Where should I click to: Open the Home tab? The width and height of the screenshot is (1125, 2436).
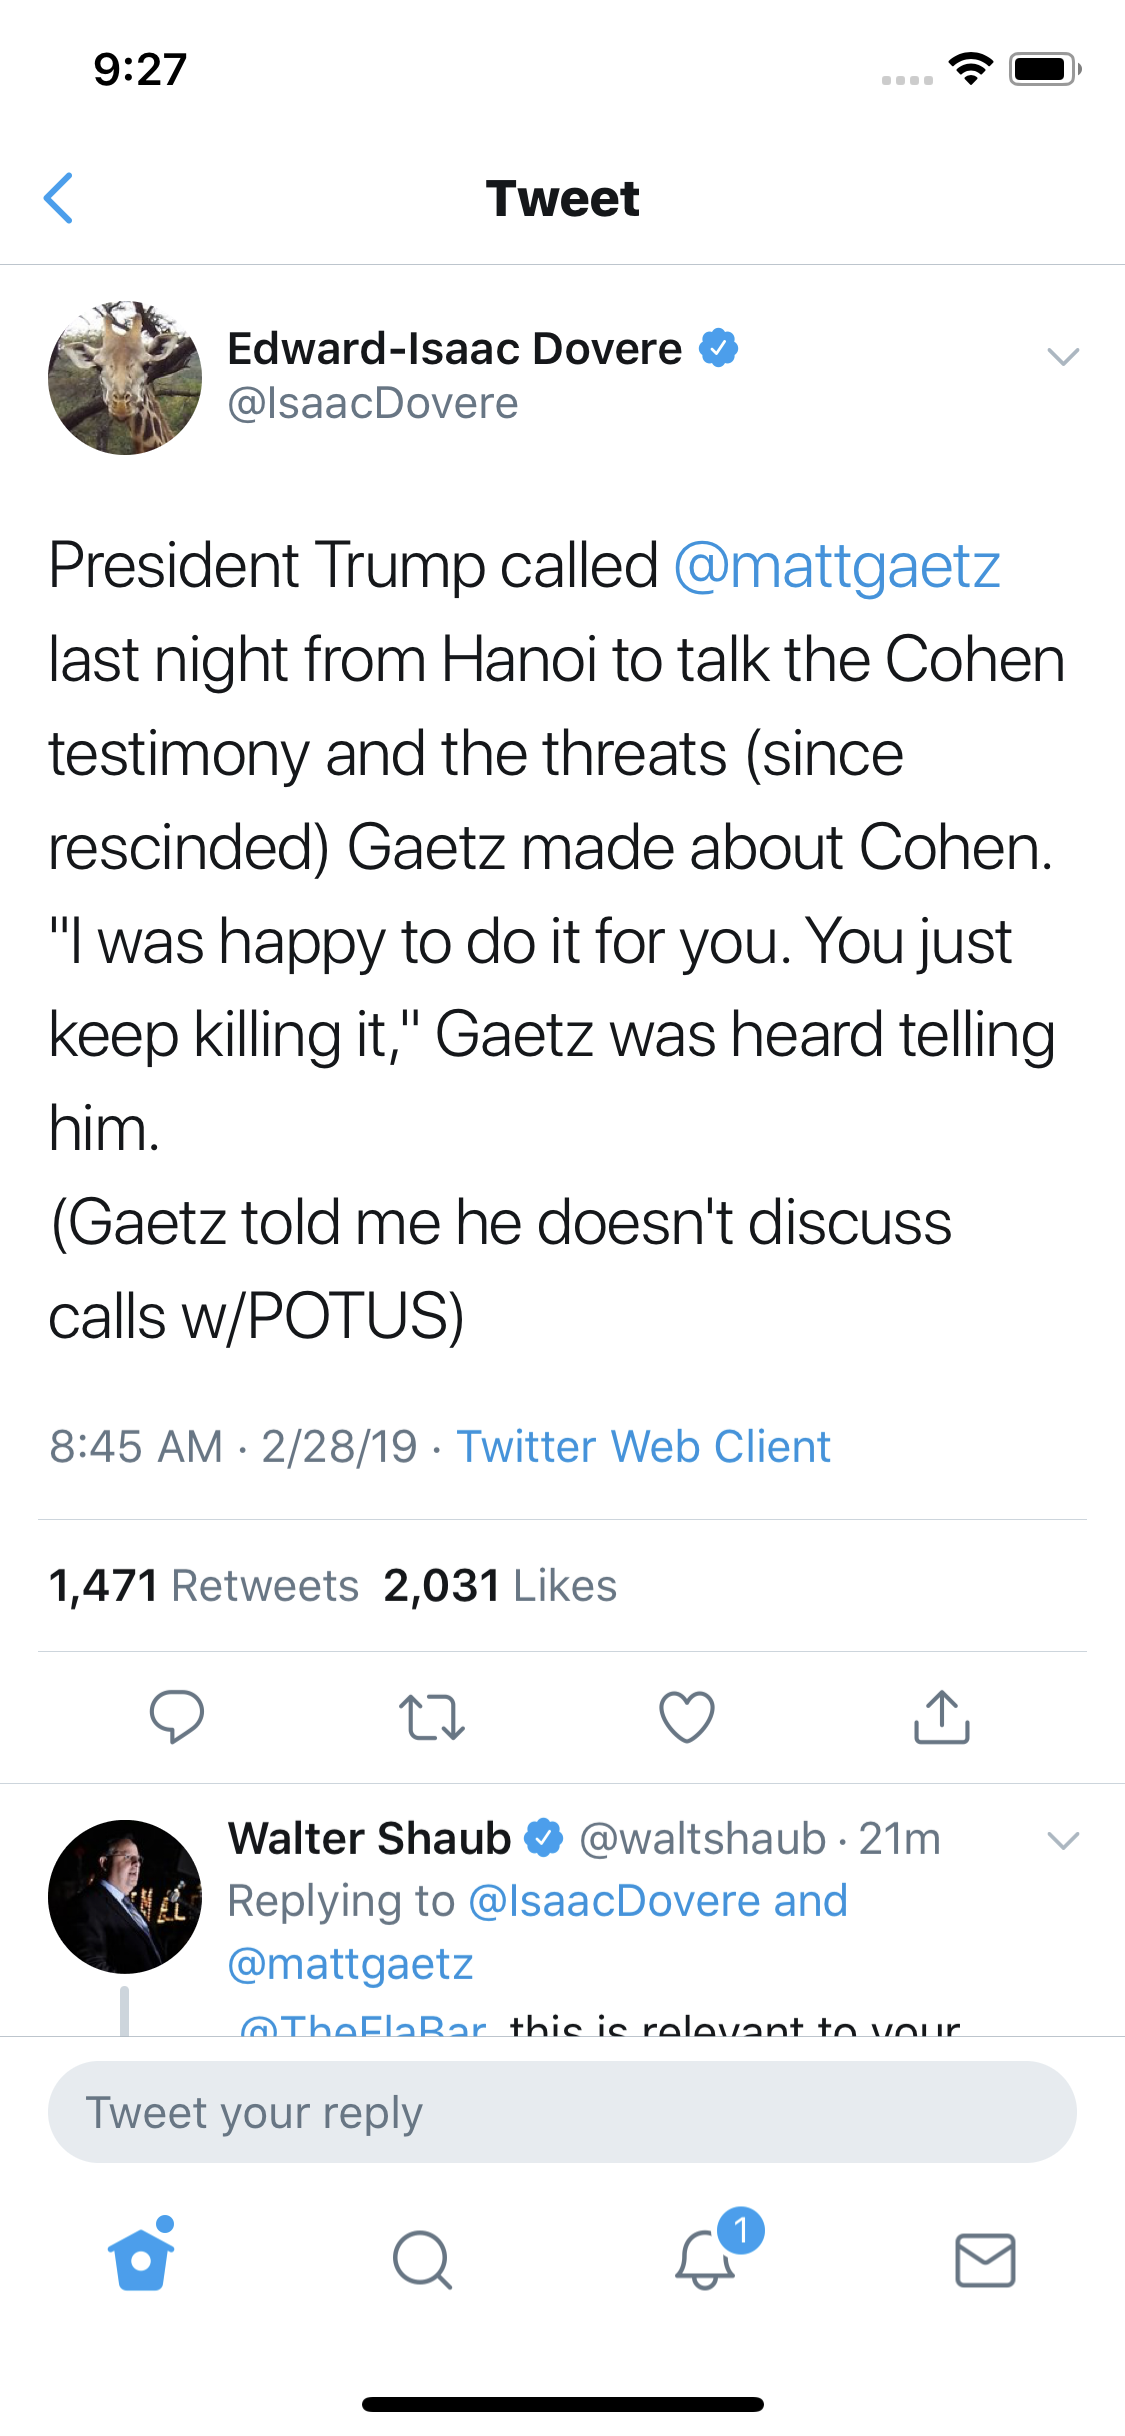pos(141,2258)
